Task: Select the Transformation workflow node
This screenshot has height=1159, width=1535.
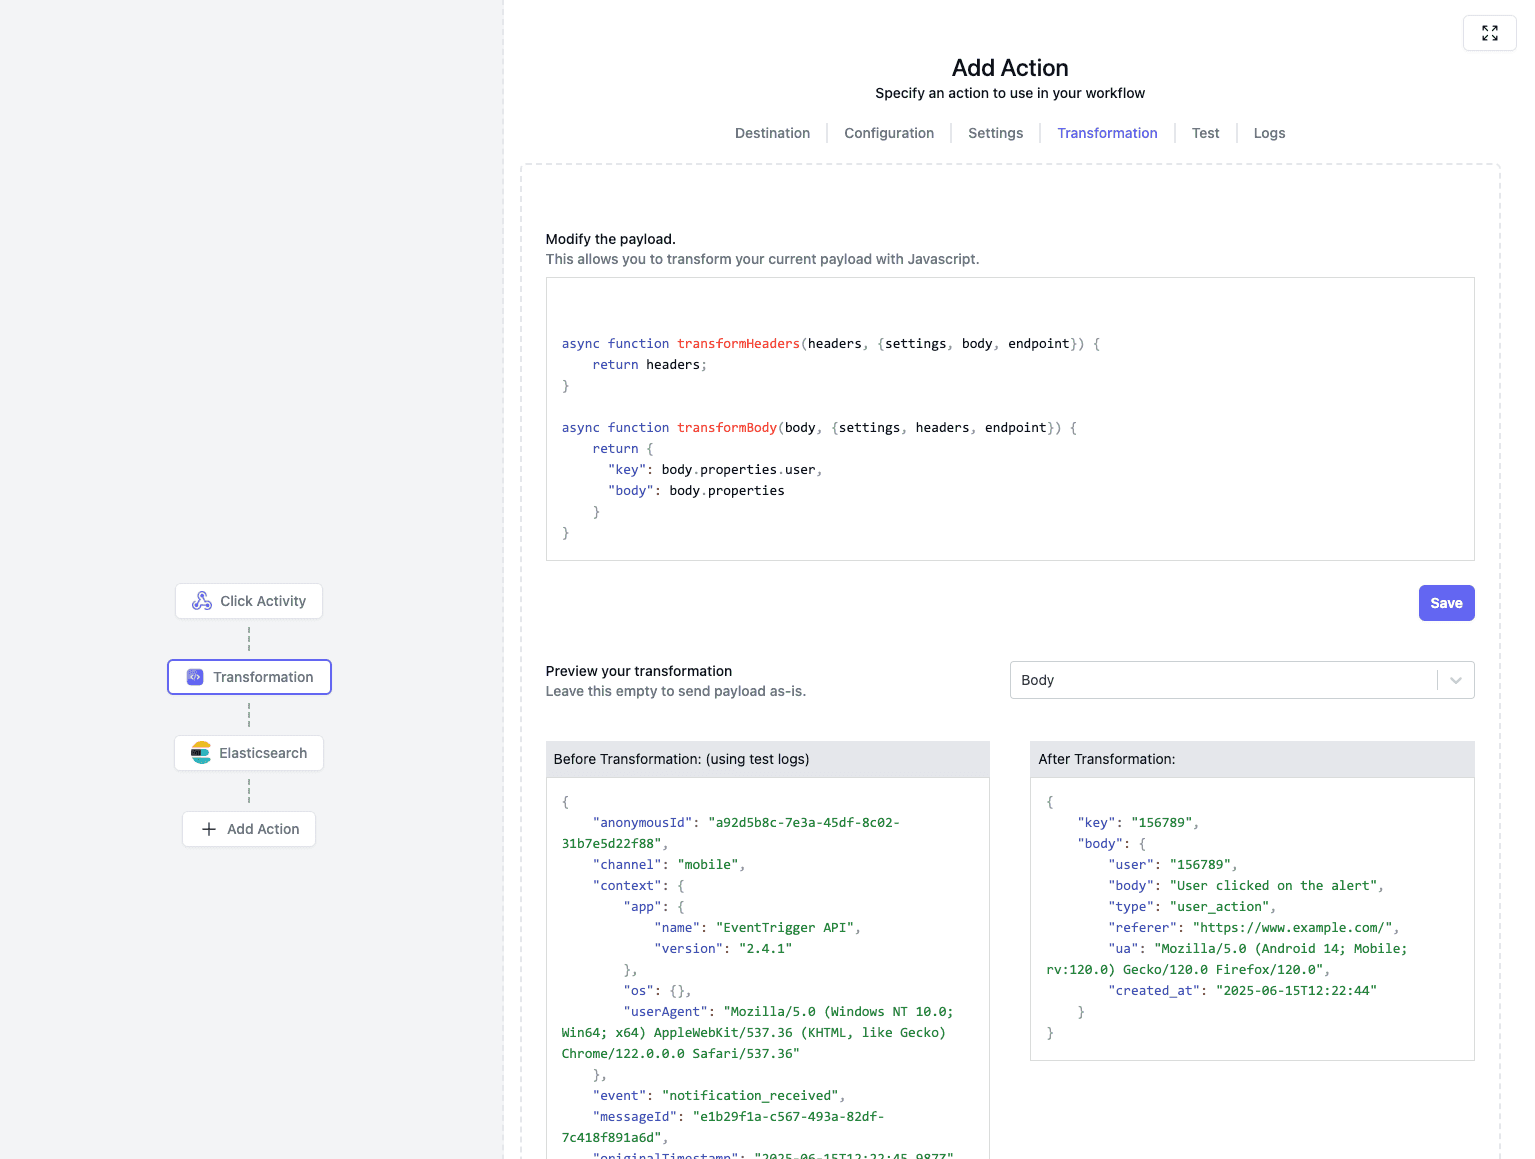Action: click(x=249, y=677)
